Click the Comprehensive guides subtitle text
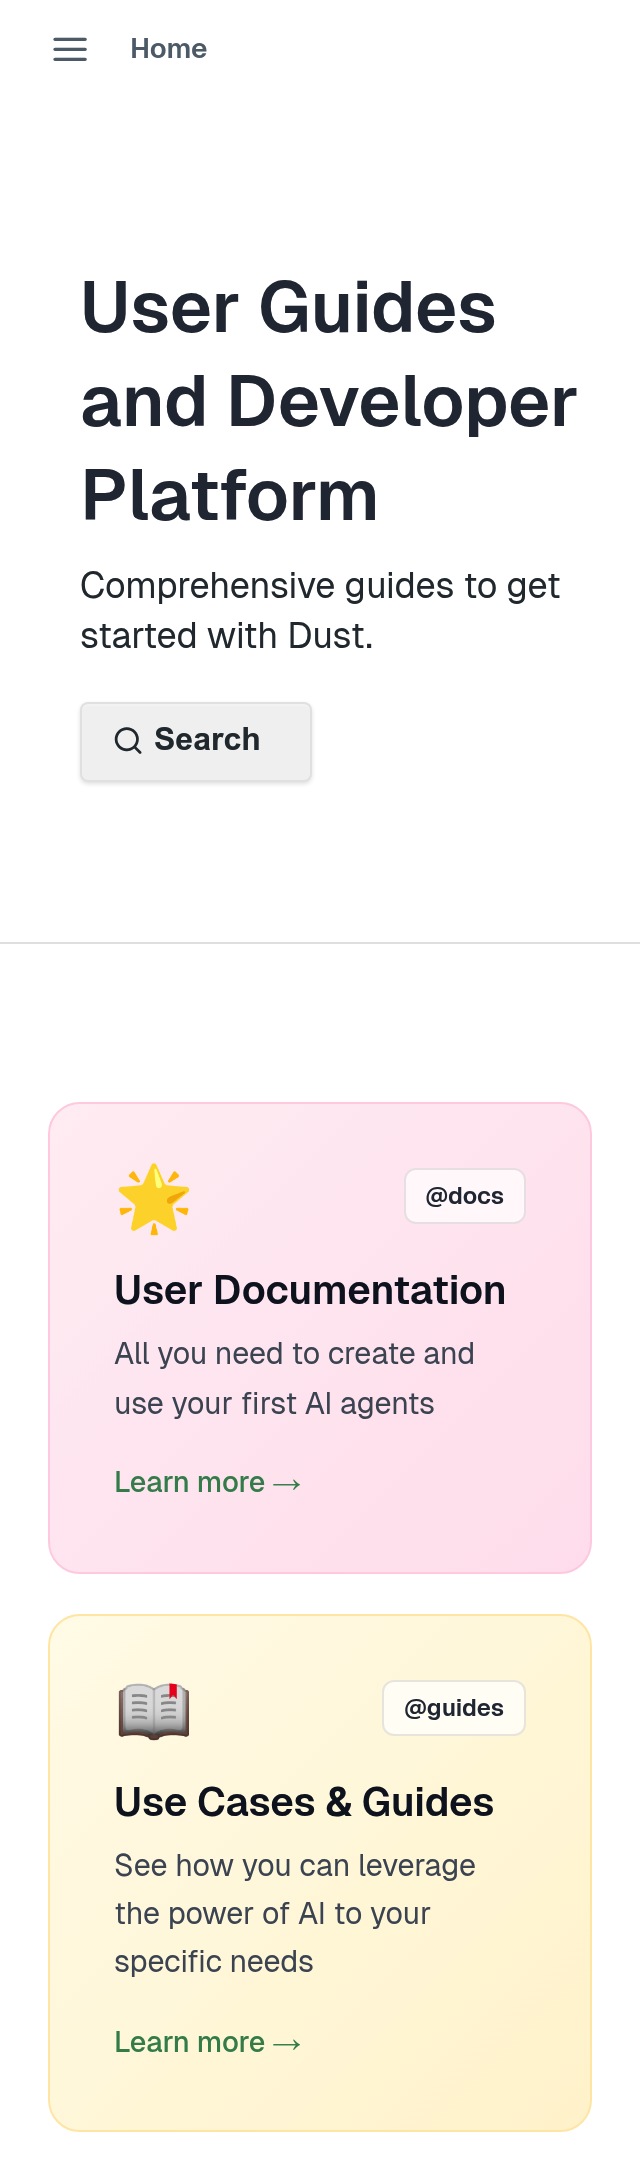640x2160 pixels. click(320, 610)
